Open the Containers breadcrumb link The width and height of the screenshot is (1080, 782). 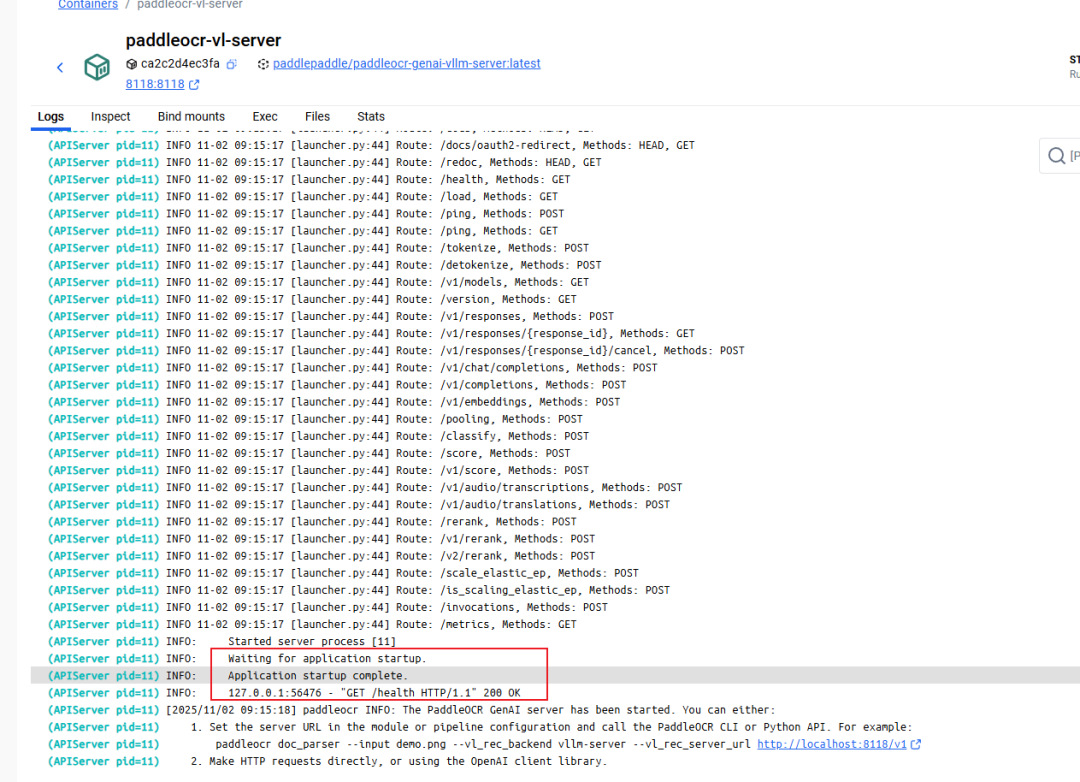click(x=88, y=4)
